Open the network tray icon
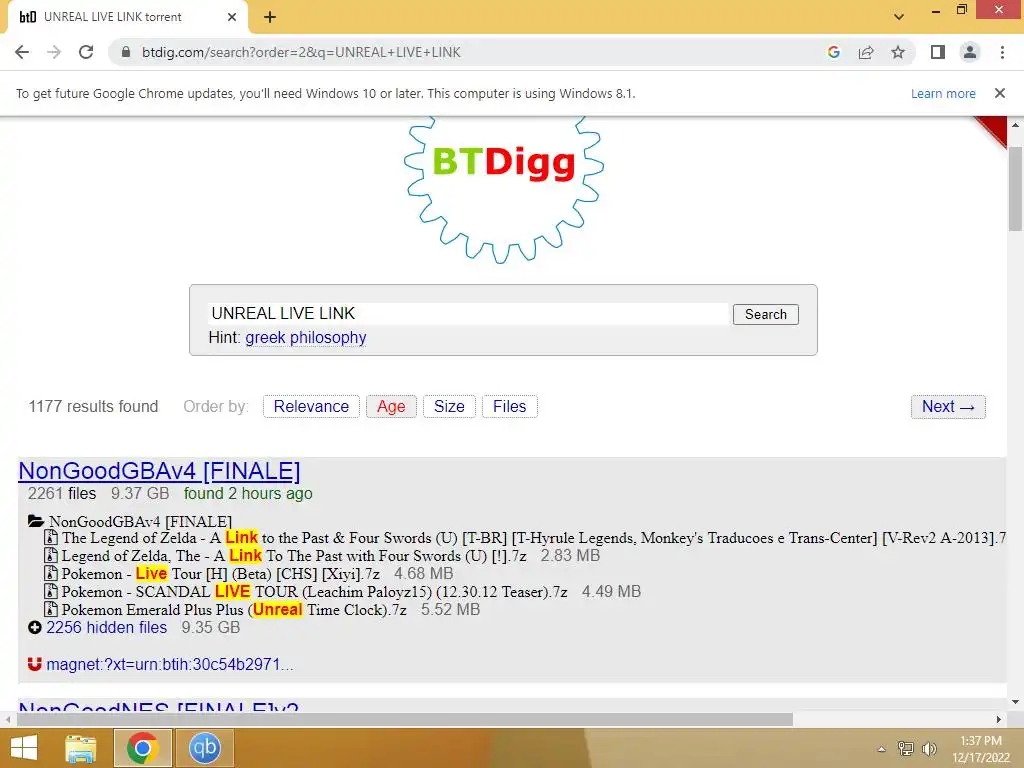The height and width of the screenshot is (768, 1024). point(906,748)
